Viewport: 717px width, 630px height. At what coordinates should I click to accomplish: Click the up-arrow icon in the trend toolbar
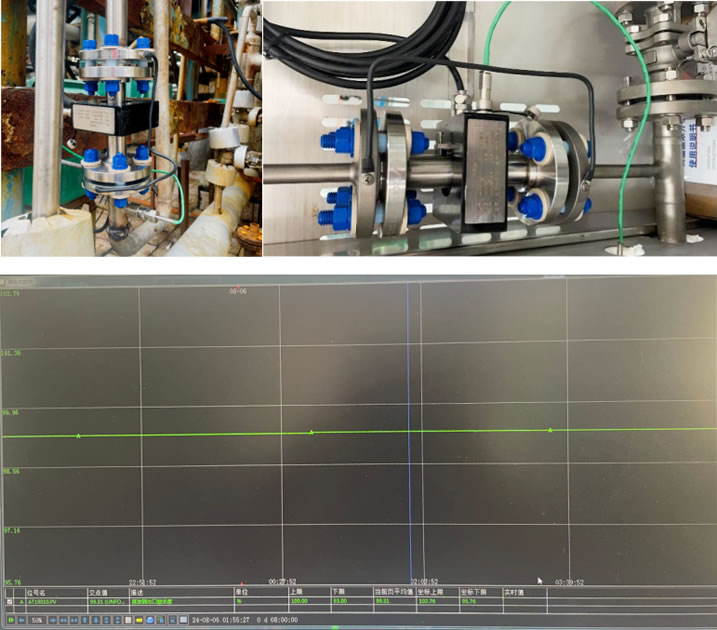[x=84, y=620]
